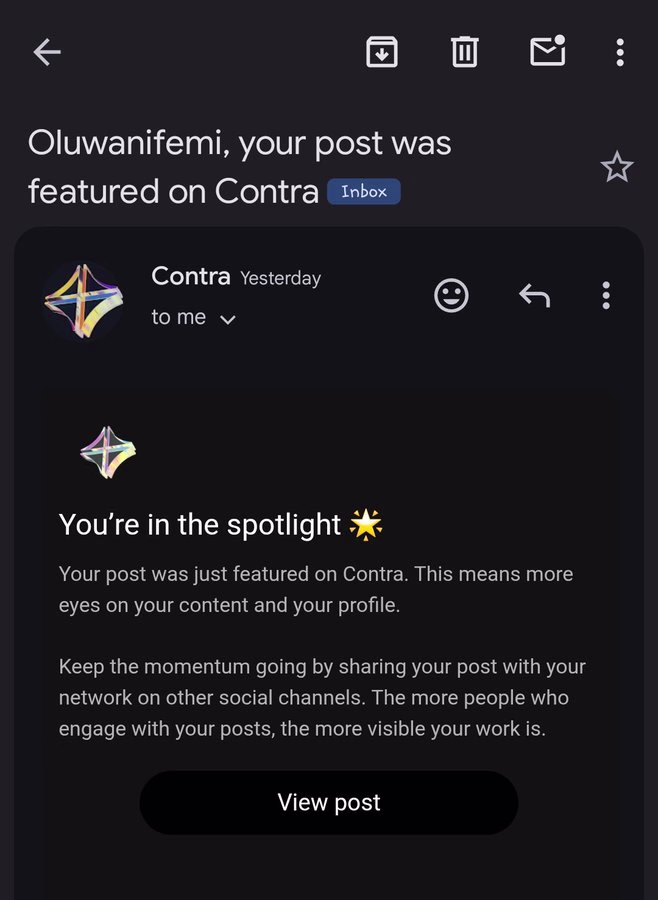Open the Contra sender name
Viewport: 658px width, 900px height.
(190, 277)
